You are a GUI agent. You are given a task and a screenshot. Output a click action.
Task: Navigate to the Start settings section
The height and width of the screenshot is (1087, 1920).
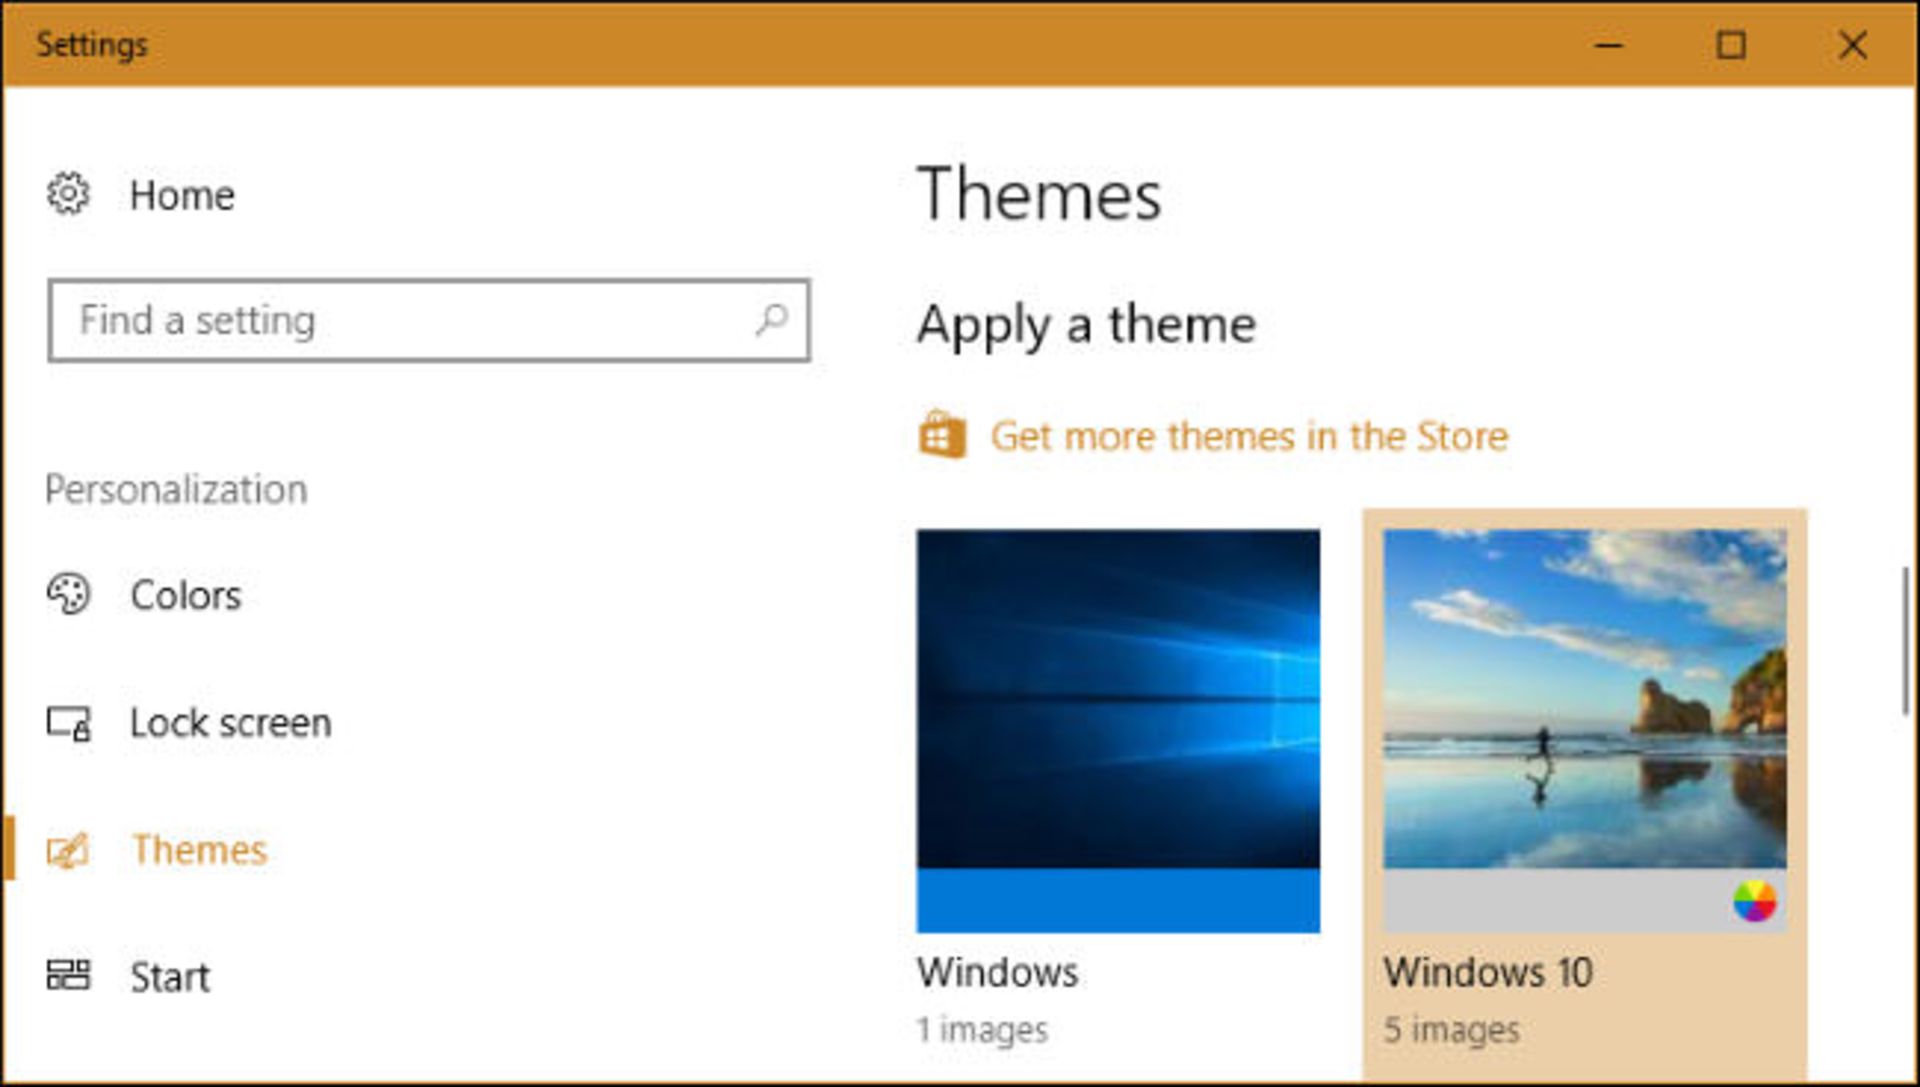point(170,977)
